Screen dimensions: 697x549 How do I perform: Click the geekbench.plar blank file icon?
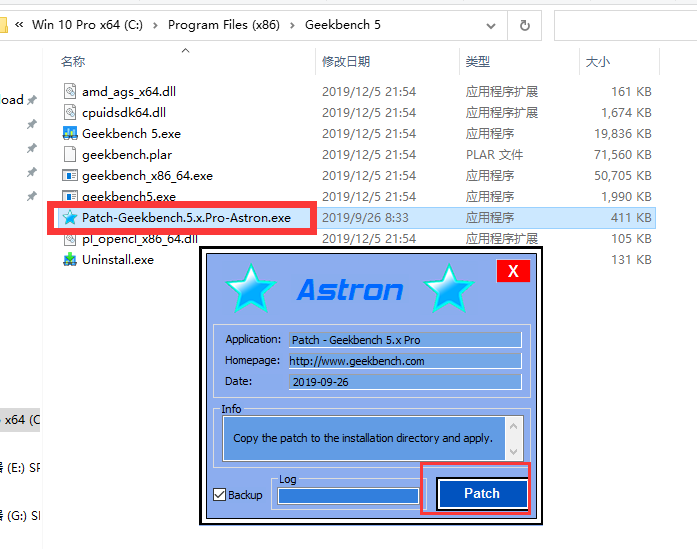coord(70,154)
